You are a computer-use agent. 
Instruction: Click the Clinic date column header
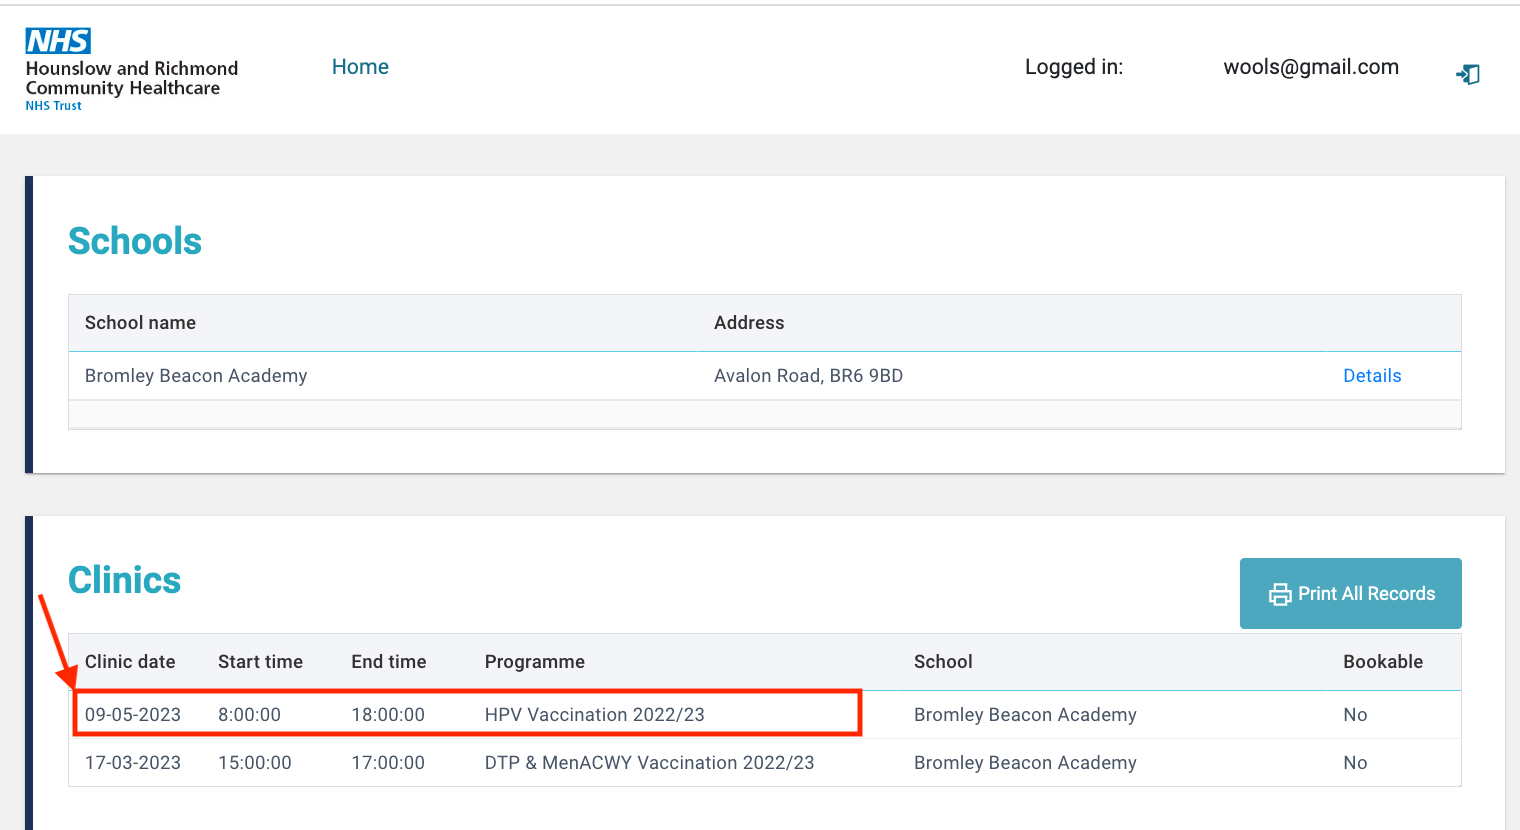(x=130, y=662)
